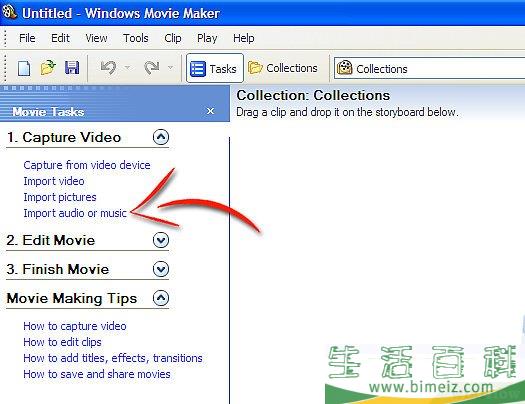Click the Import pictures link
Viewport: 525px width, 404px height.
pos(60,197)
